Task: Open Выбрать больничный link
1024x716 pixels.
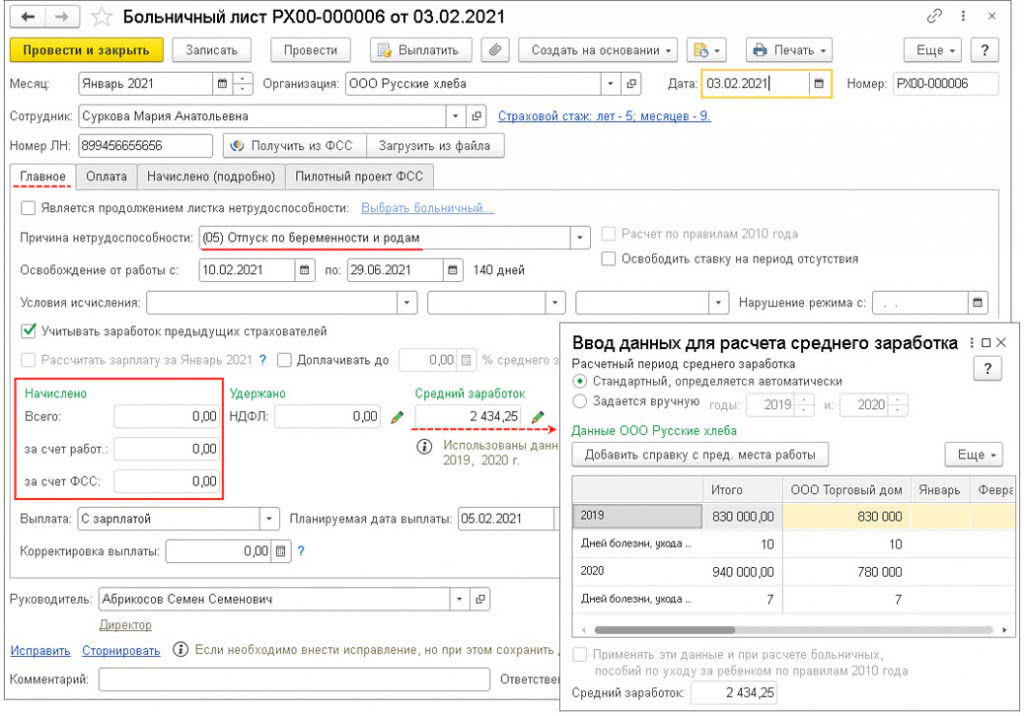Action: coord(427,208)
